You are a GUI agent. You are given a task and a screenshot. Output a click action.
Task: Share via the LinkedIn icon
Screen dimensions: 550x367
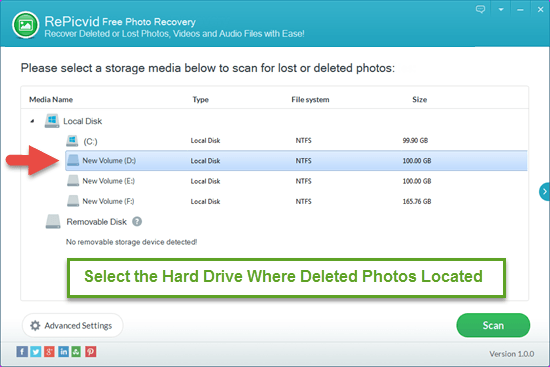63,352
